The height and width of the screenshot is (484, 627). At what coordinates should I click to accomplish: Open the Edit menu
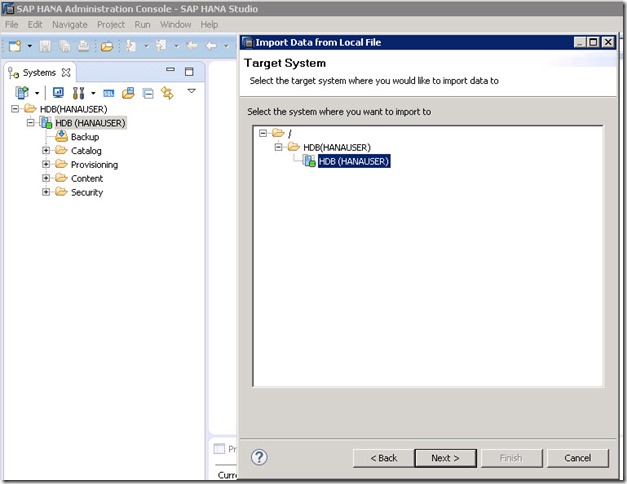[x=35, y=25]
